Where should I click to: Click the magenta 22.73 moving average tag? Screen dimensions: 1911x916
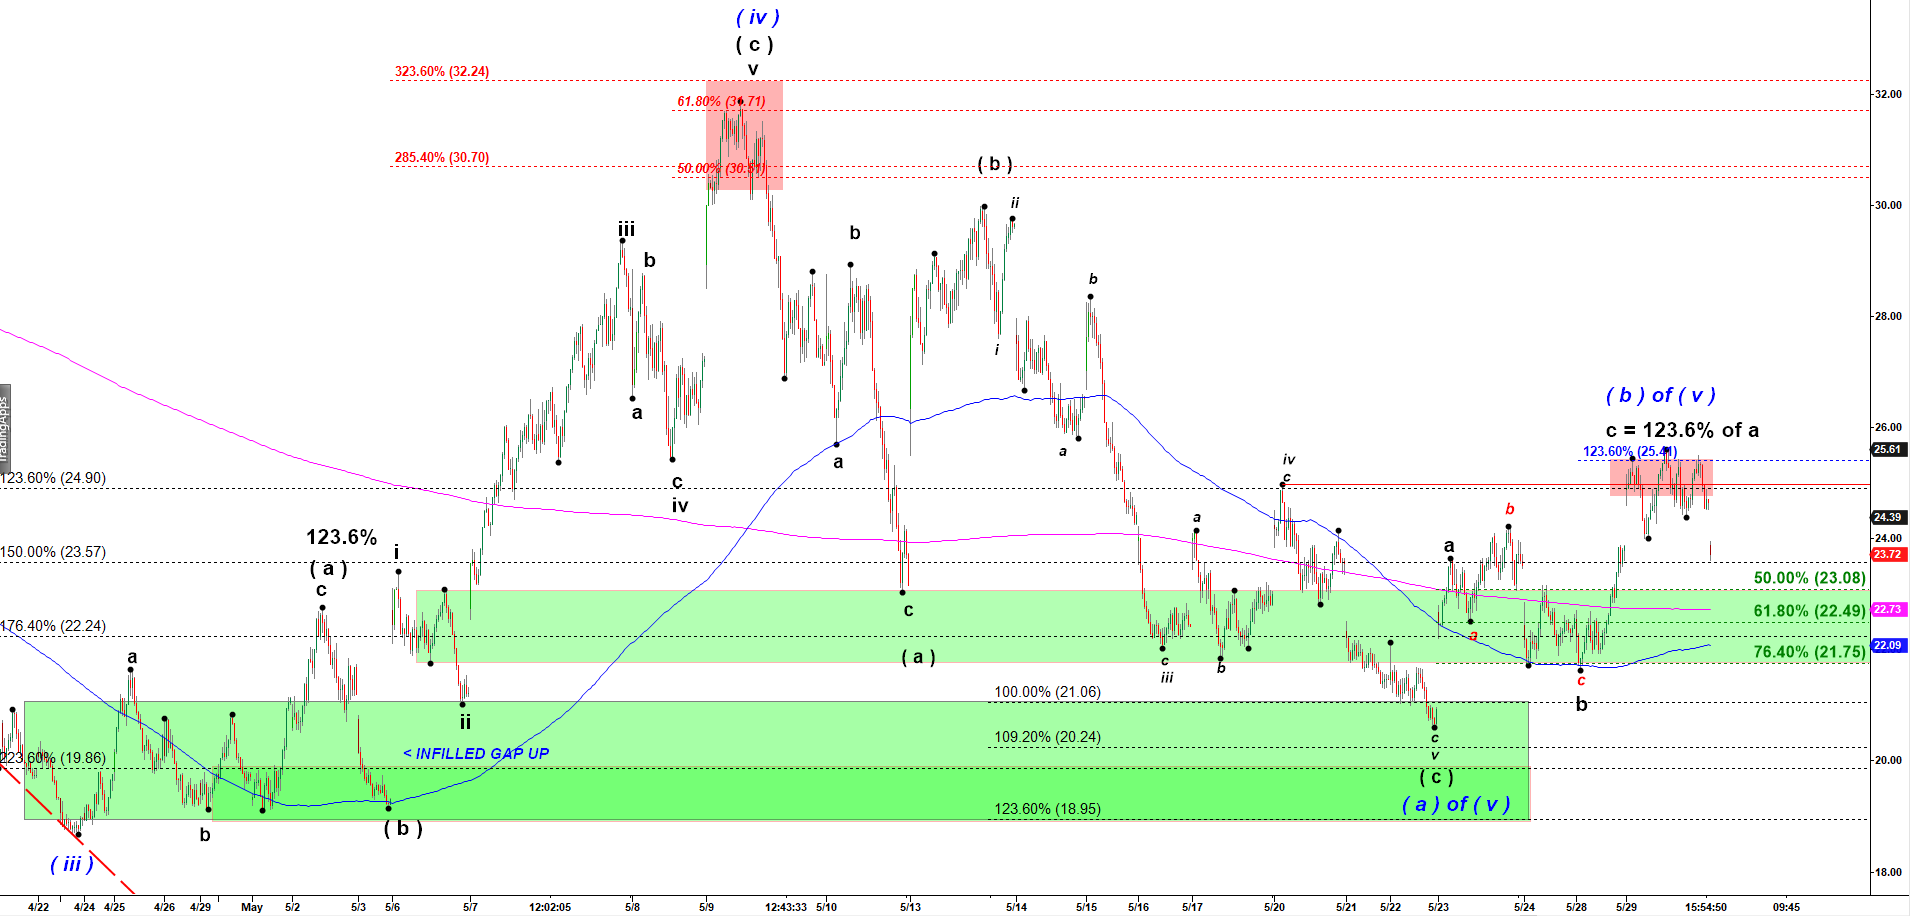pos(1888,610)
